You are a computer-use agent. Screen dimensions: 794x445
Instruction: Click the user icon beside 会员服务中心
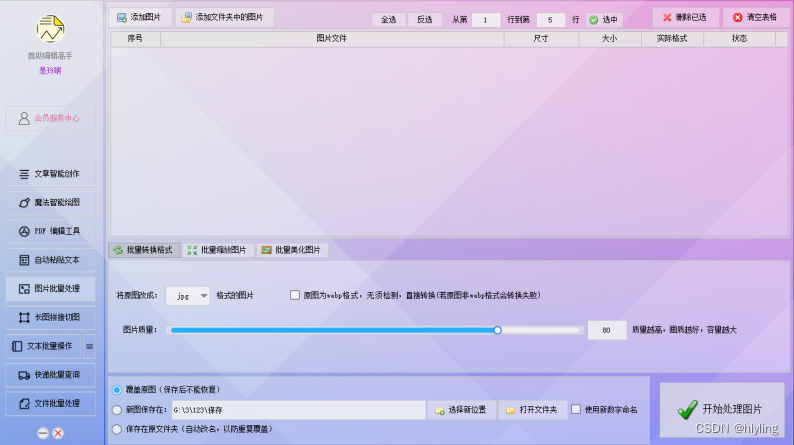click(24, 118)
